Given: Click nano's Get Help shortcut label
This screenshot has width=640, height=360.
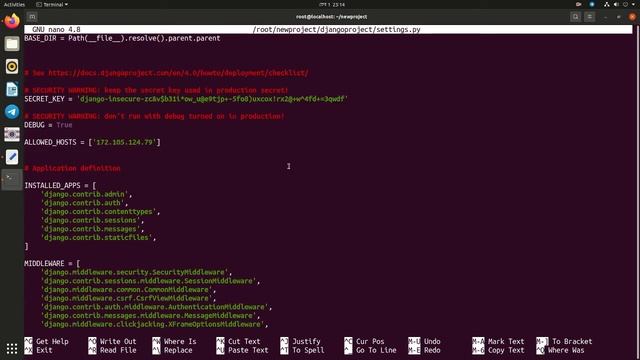Looking at the screenshot, I should click(x=52, y=341).
